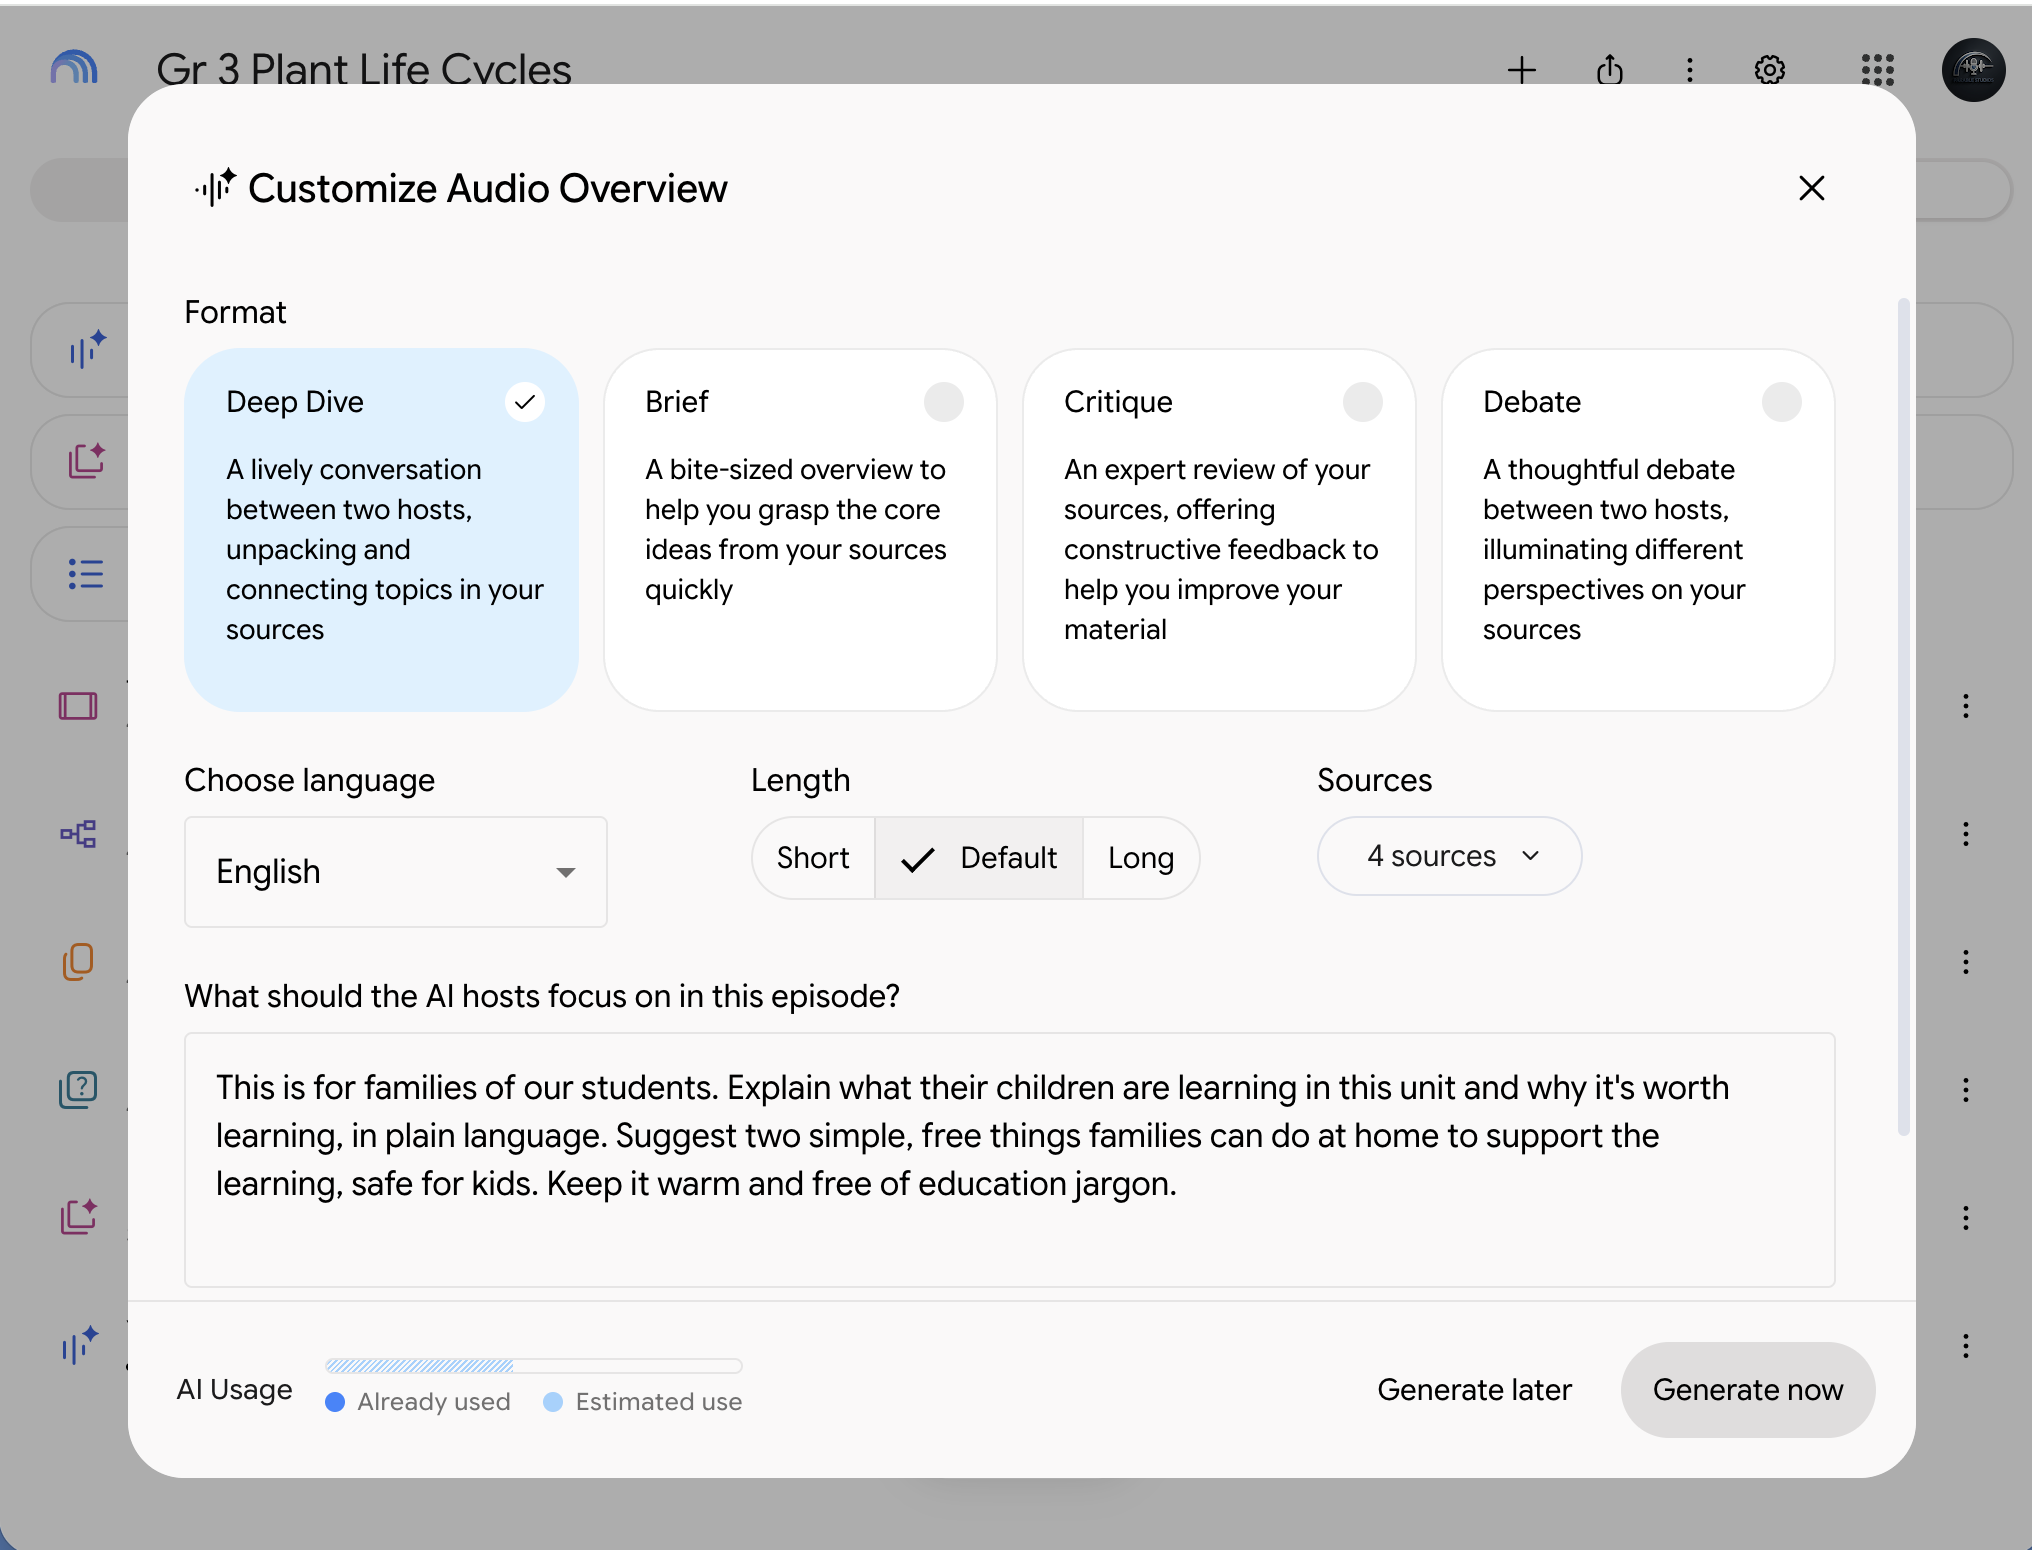Open the Google apps grid icon
2032x1550 pixels.
[x=1877, y=70]
